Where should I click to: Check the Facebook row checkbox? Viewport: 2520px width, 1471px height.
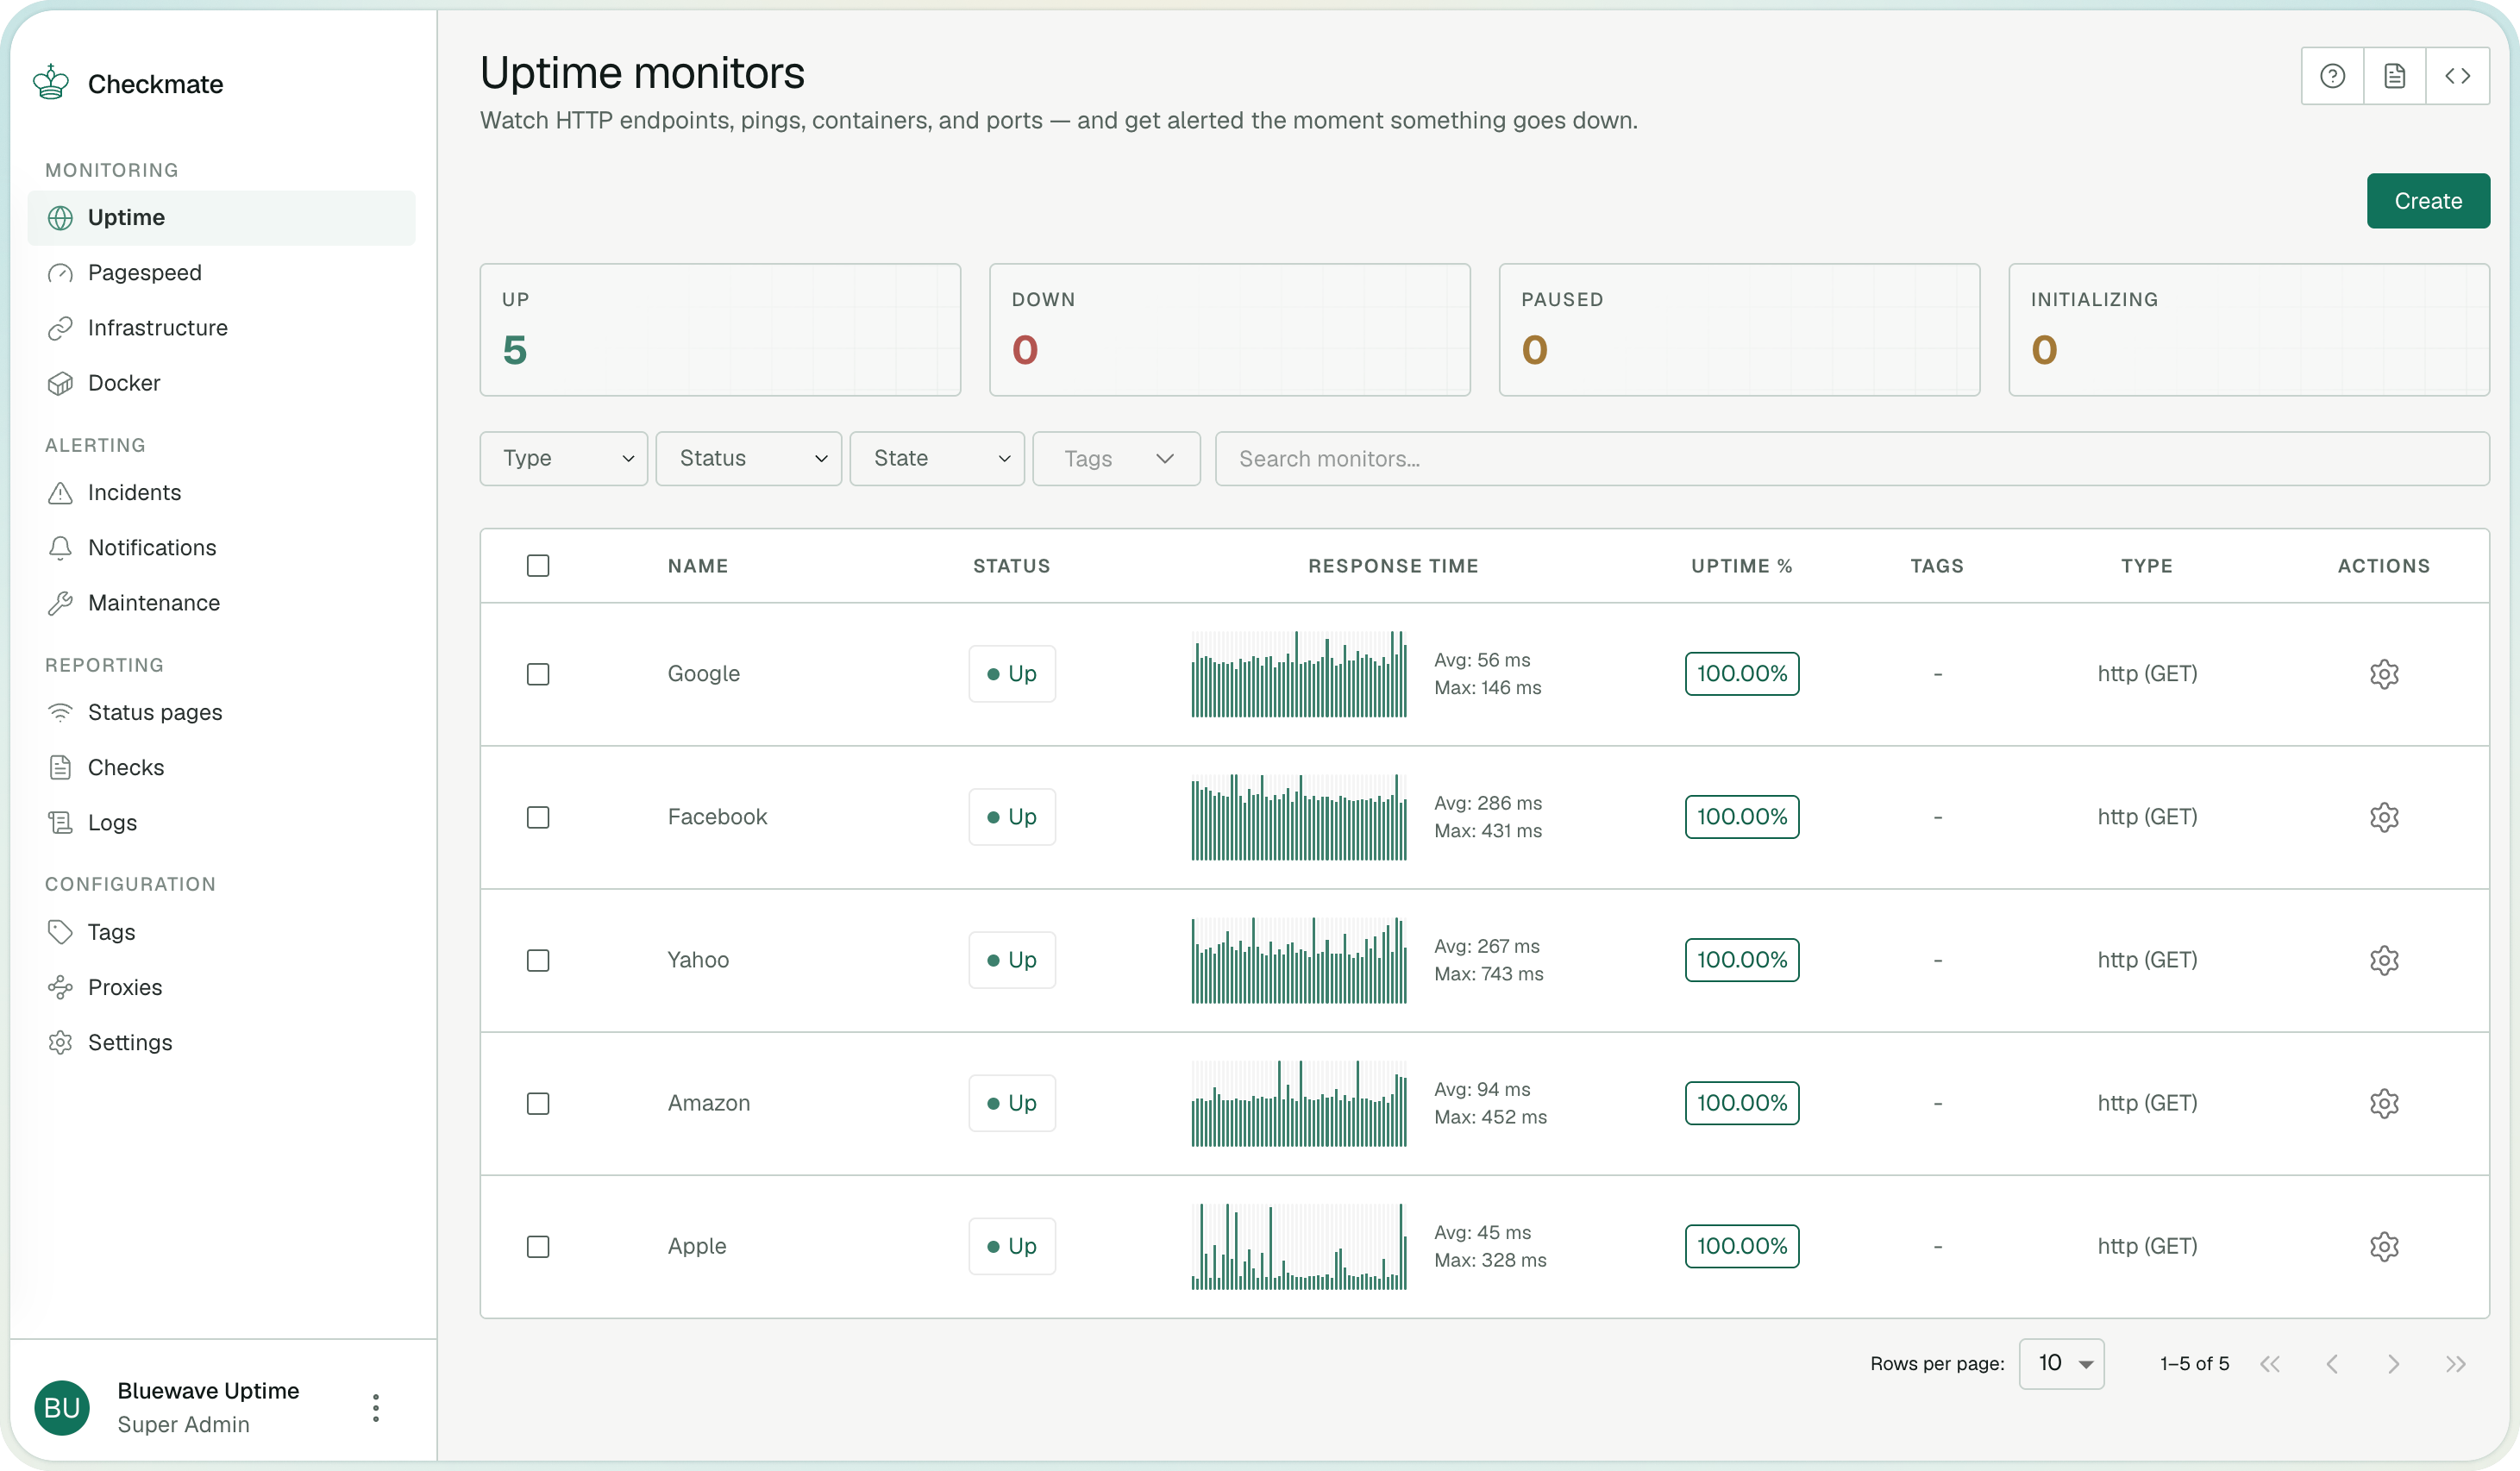point(538,817)
